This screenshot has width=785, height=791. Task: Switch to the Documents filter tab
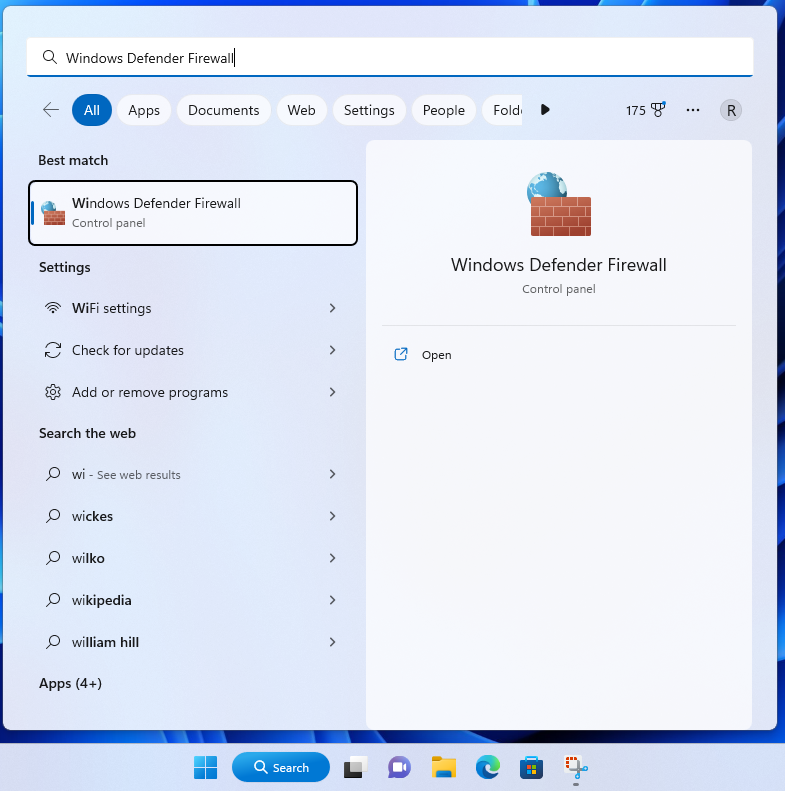(223, 110)
